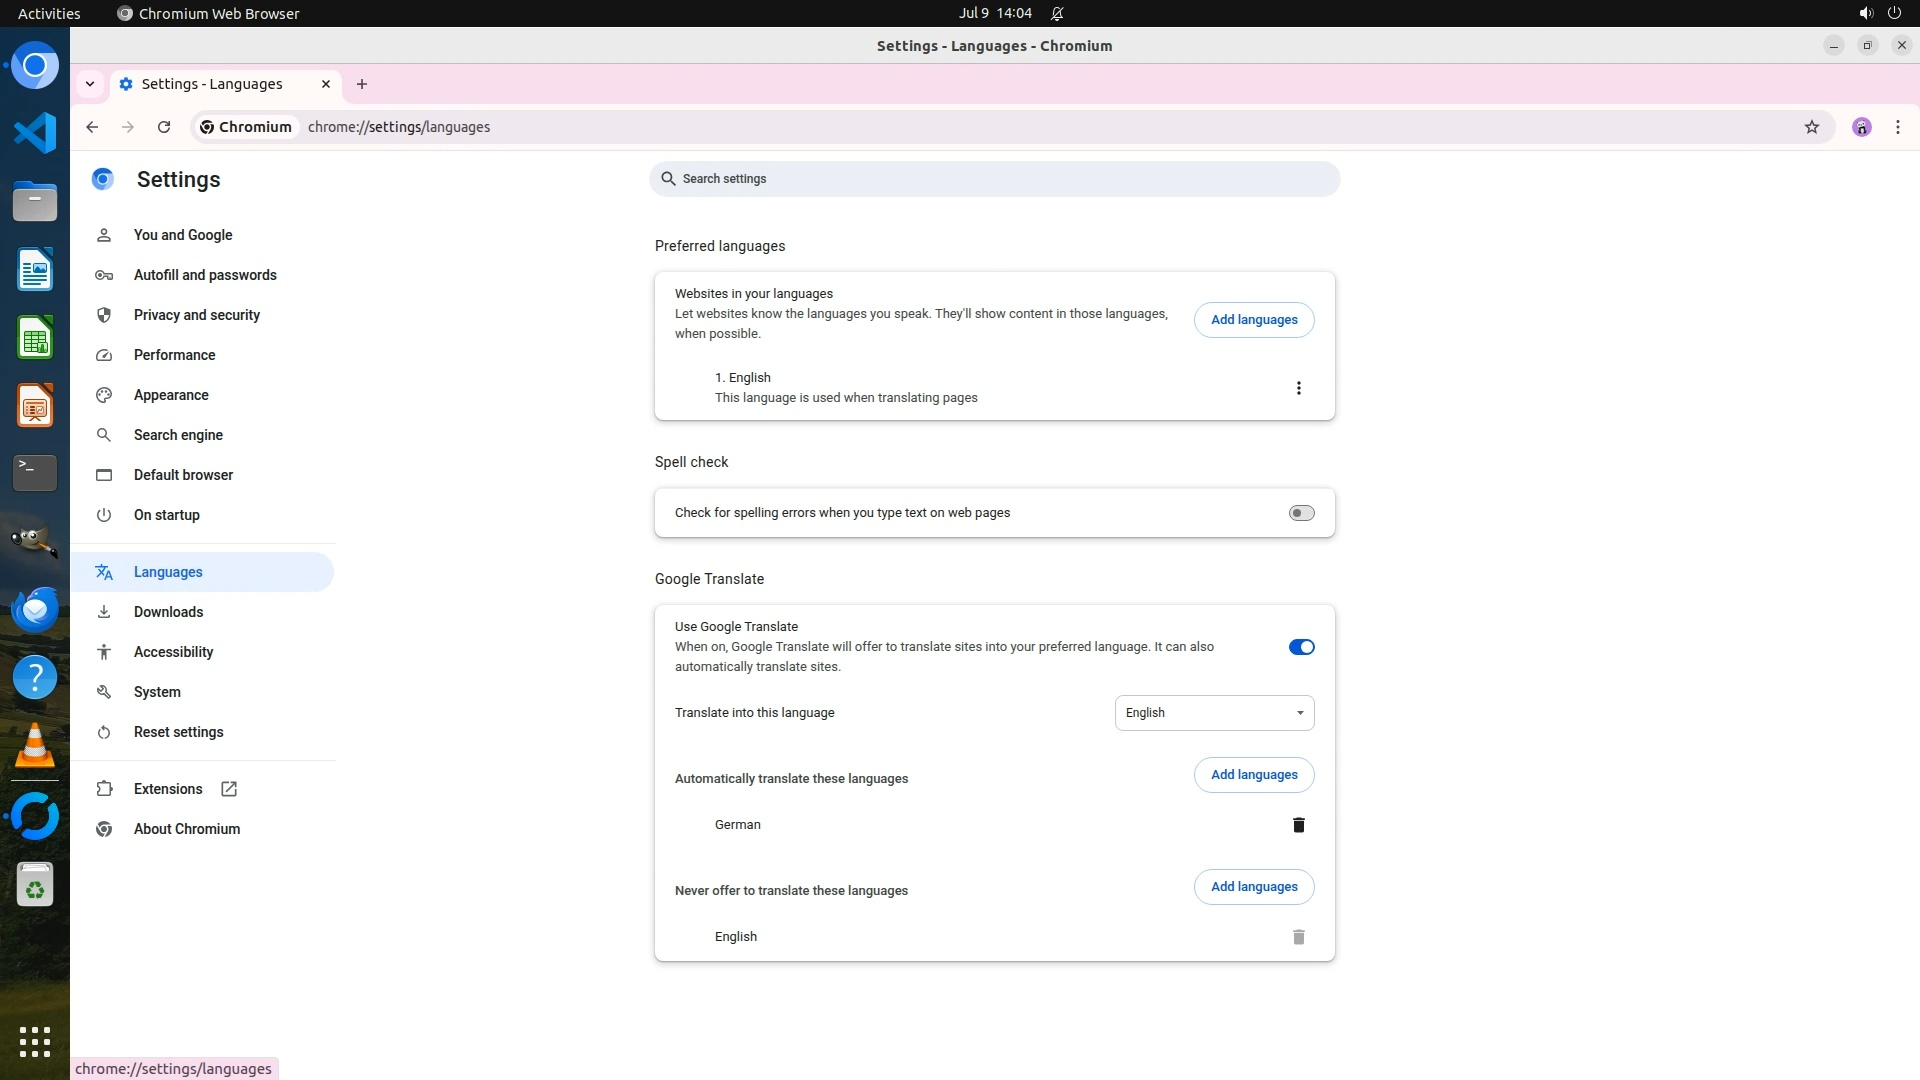The image size is (1920, 1080).
Task: Click into the Search settings field
Action: (994, 179)
